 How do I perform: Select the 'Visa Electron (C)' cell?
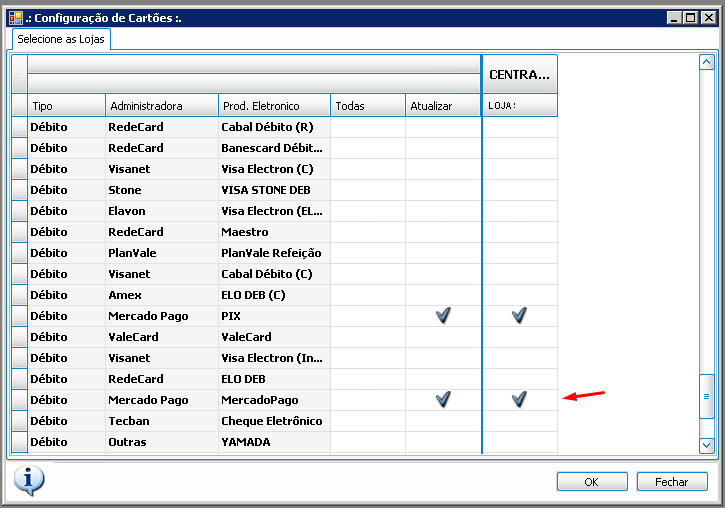274,169
